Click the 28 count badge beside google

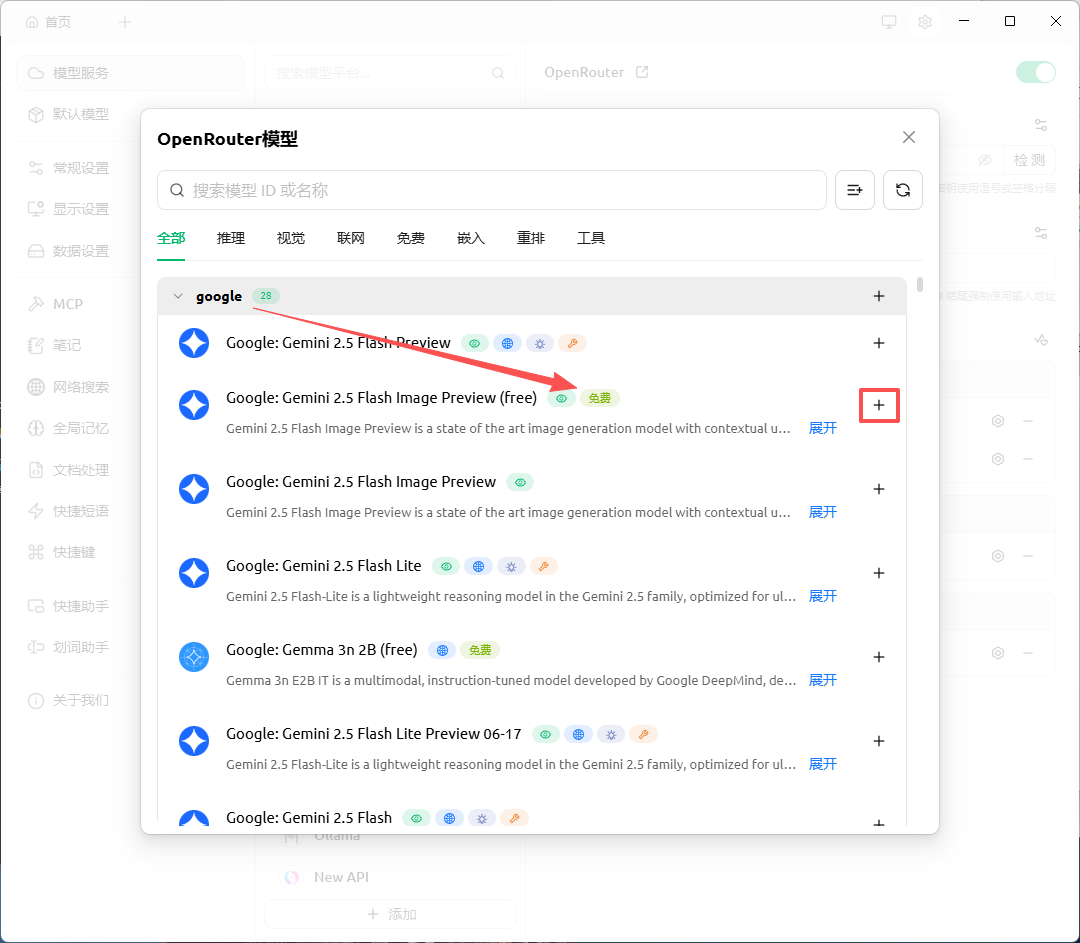pos(266,296)
